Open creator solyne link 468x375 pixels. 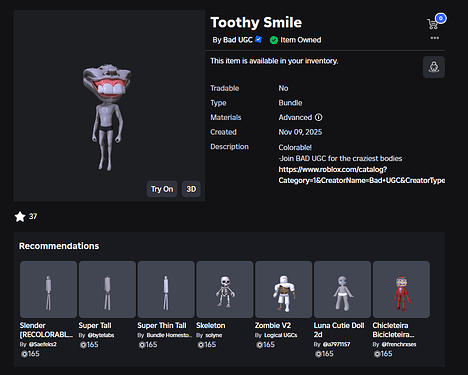[x=214, y=335]
